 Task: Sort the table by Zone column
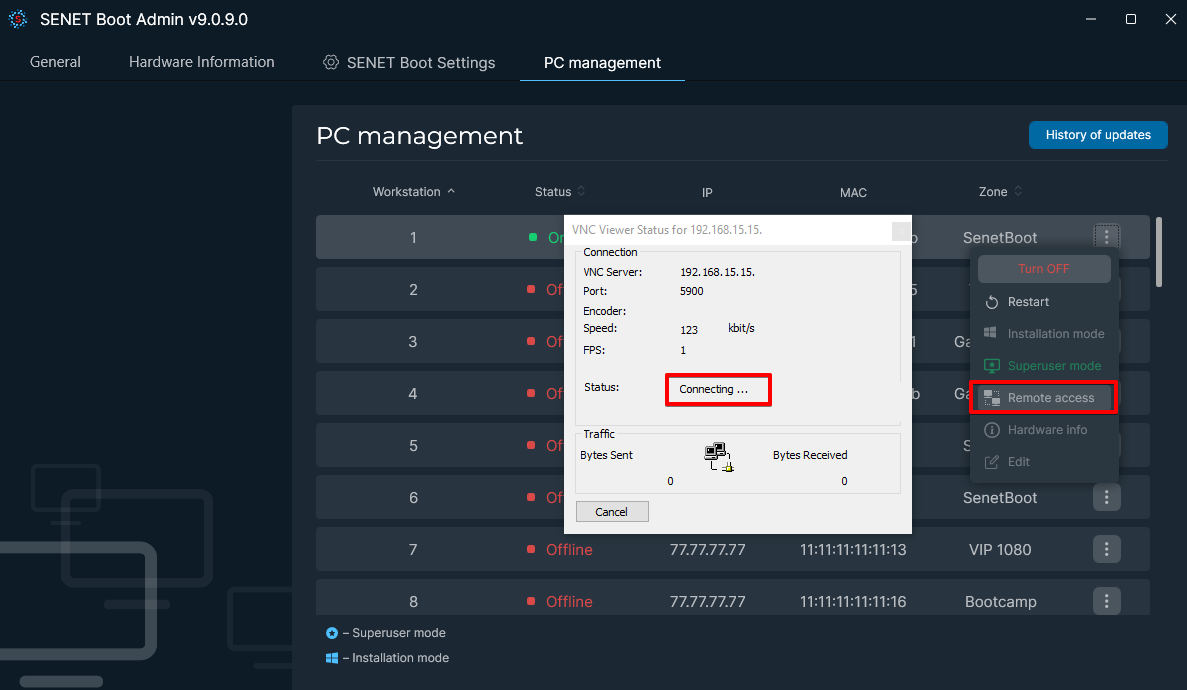coord(1018,191)
